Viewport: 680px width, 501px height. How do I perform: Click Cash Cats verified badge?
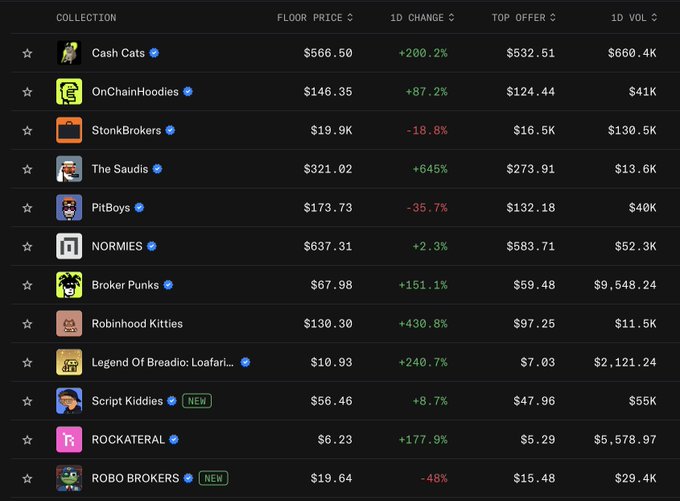coord(154,53)
